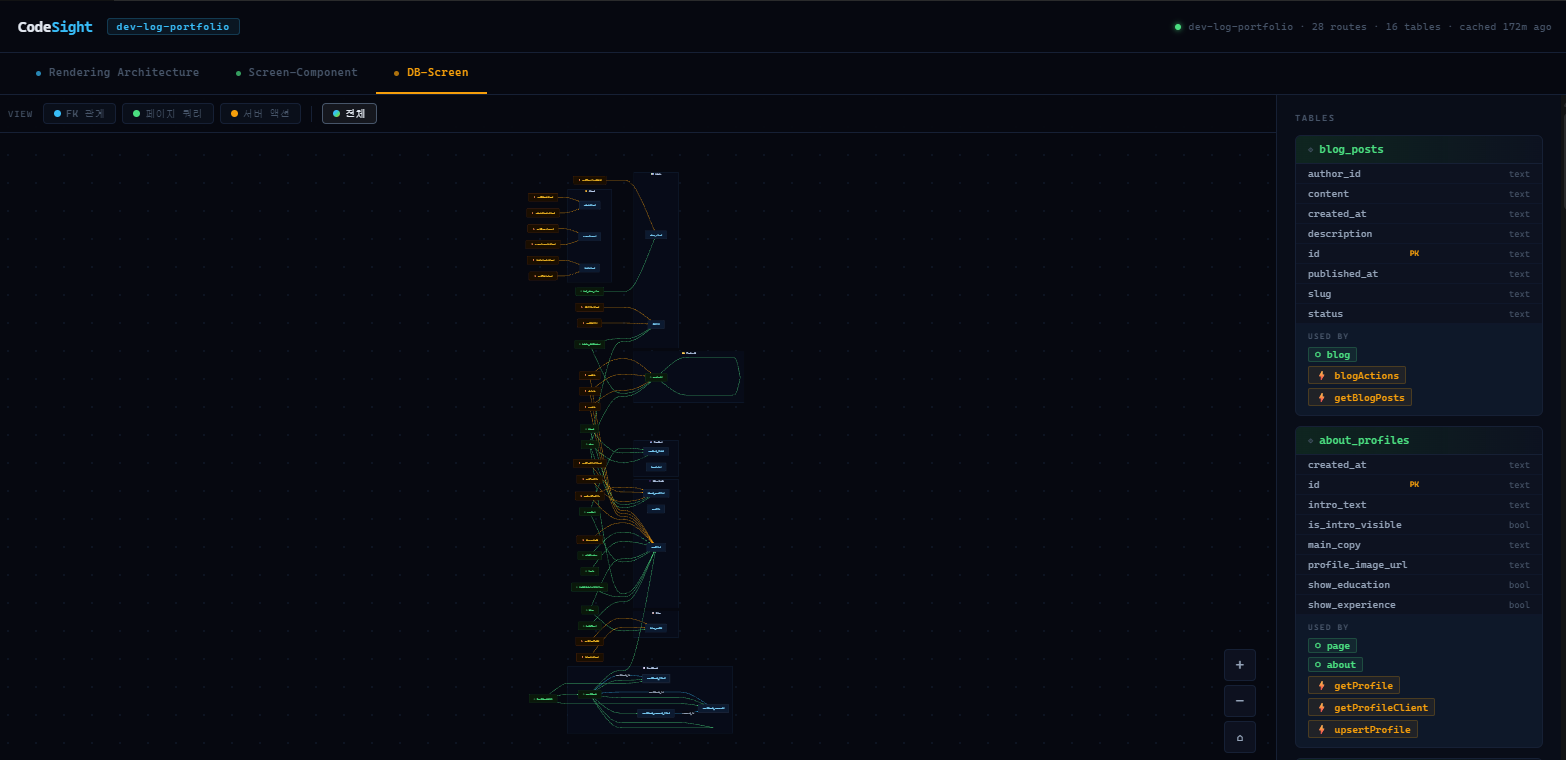Click the circle icon on blog tag
1566x760 pixels.
click(x=1318, y=355)
